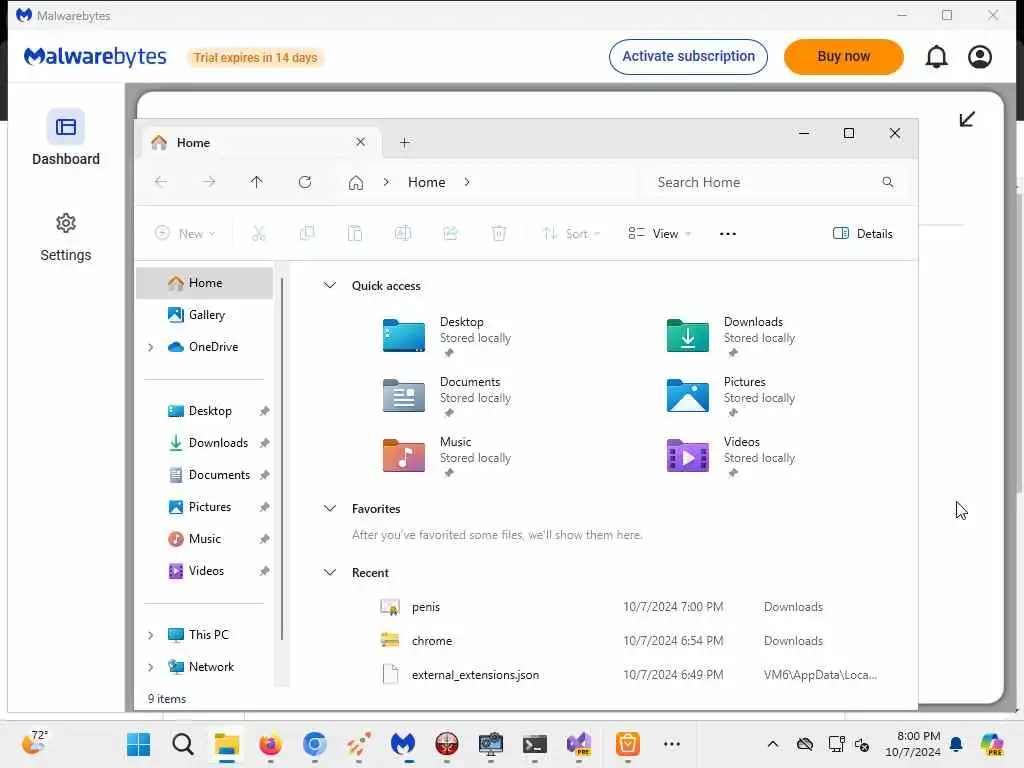This screenshot has width=1024, height=768.
Task: Close the Home tab
Action: [x=360, y=142]
